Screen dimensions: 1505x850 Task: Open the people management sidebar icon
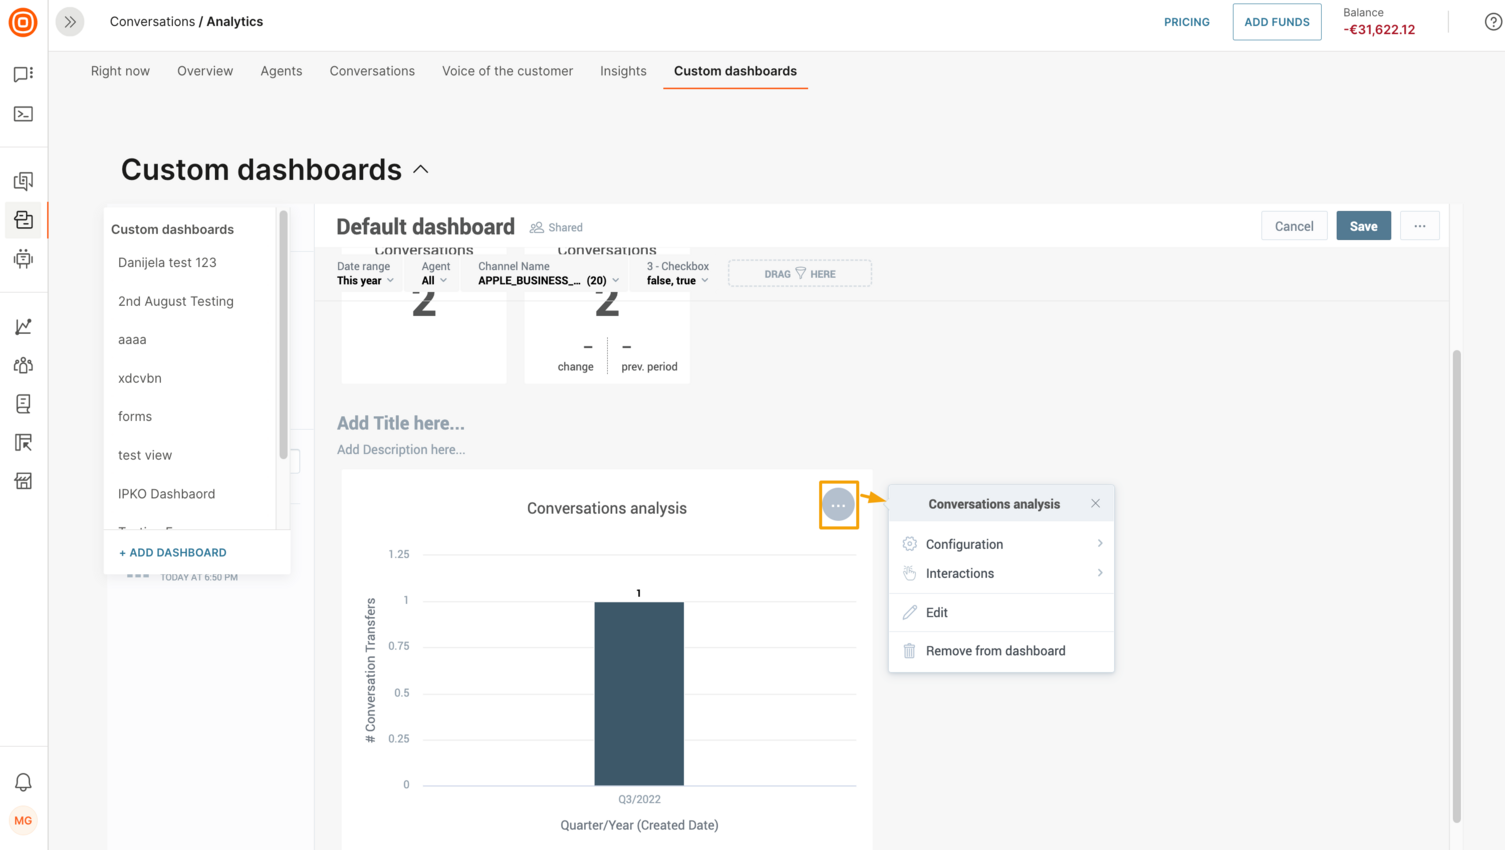coord(23,364)
